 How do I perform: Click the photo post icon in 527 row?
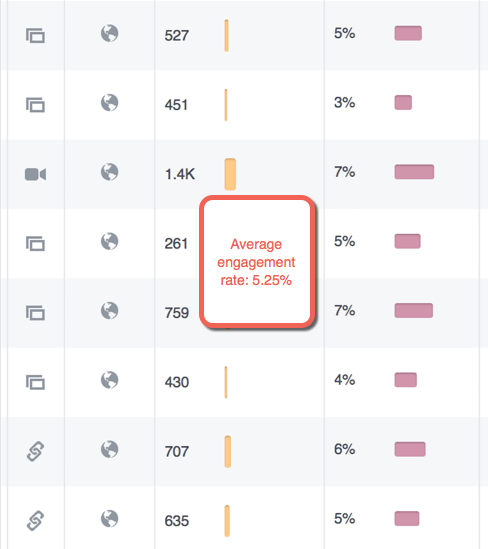(x=35, y=35)
